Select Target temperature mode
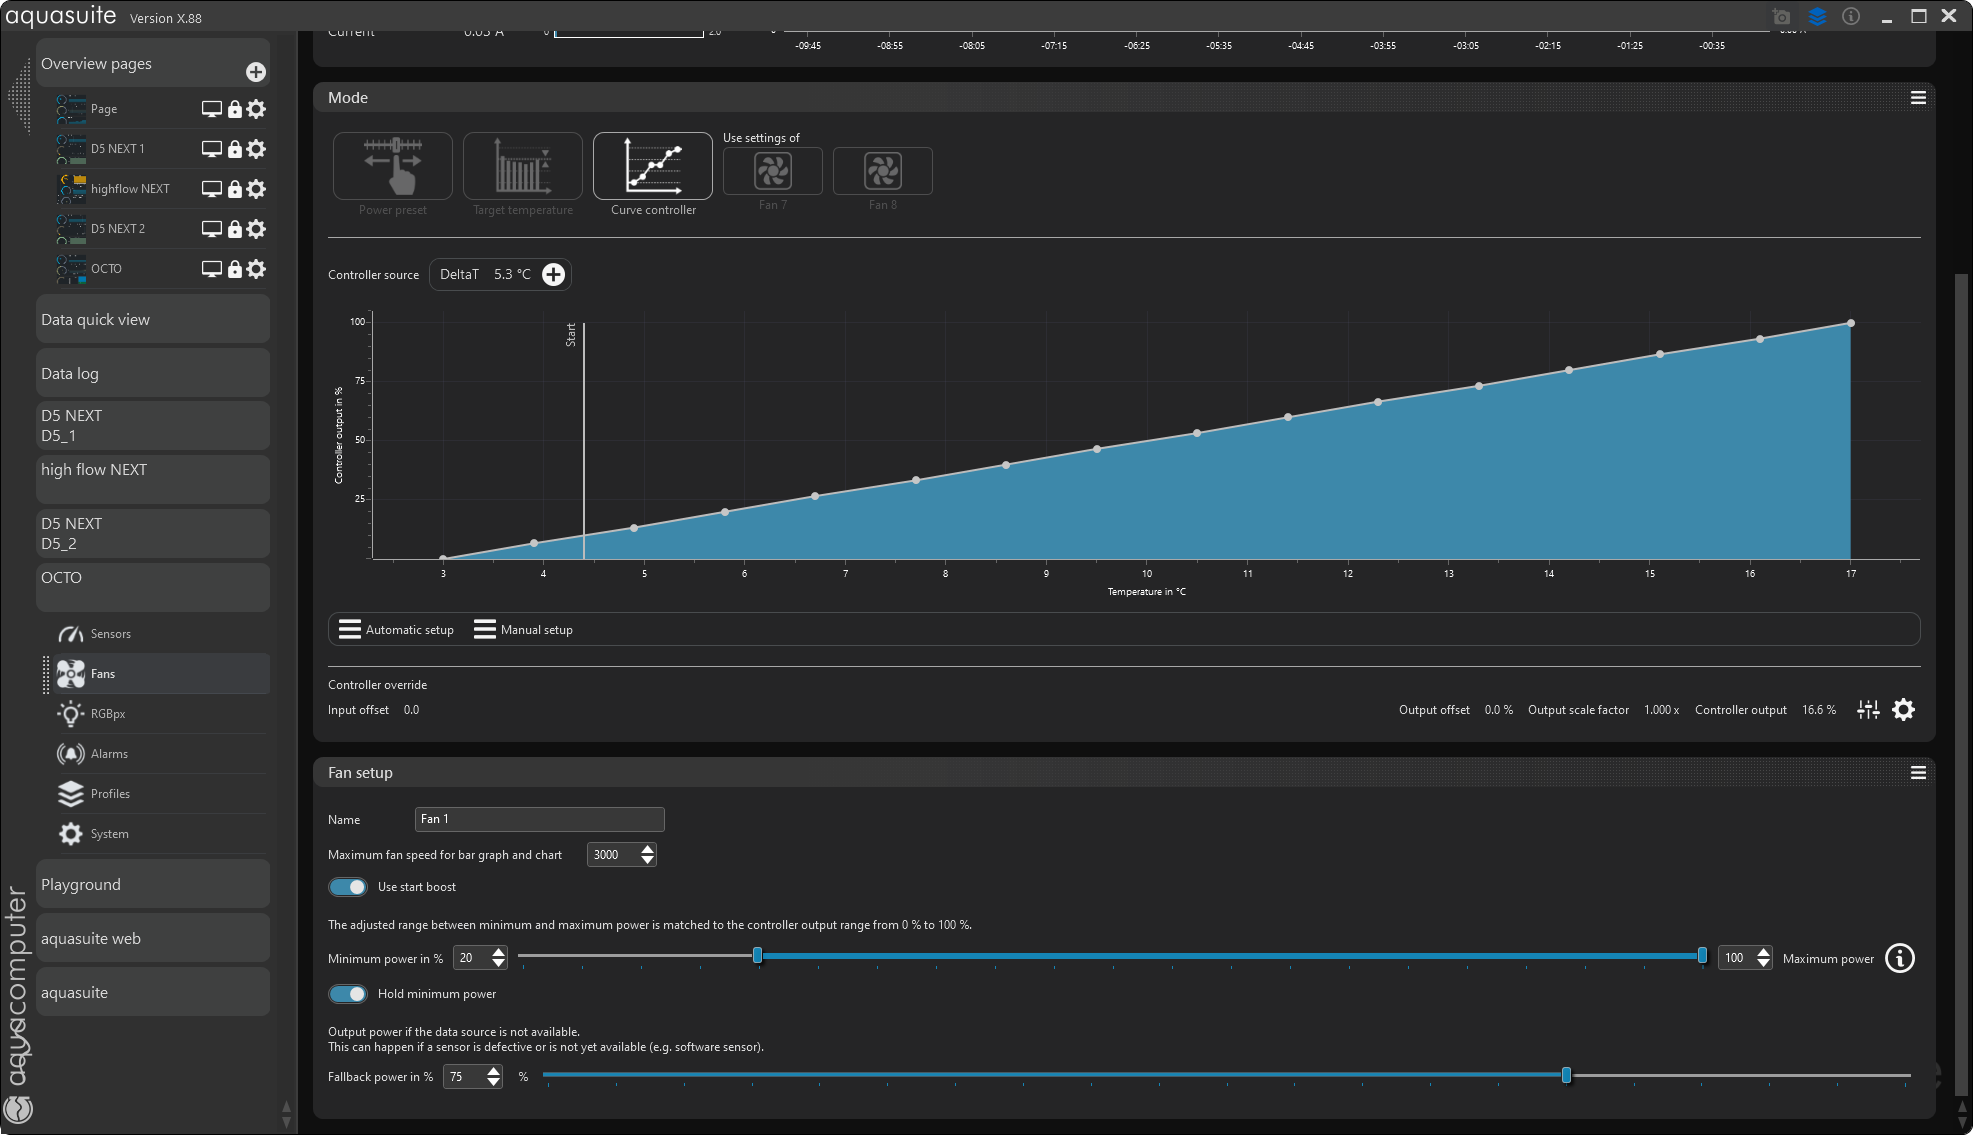Viewport: 1973px width, 1135px height. tap(523, 167)
